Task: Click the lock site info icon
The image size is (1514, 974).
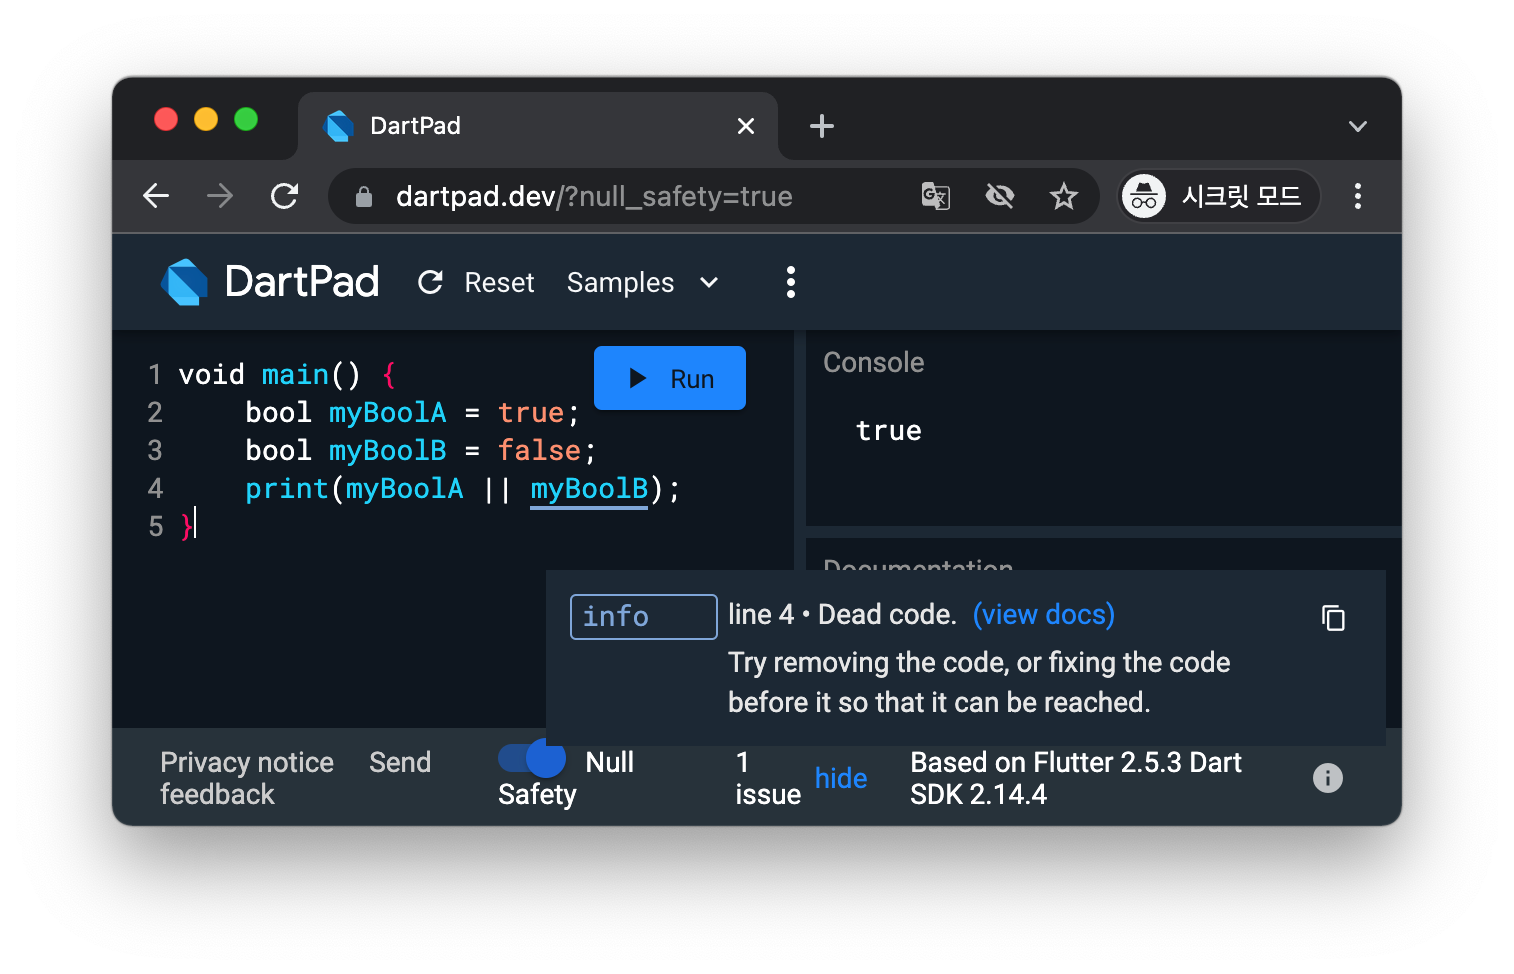Action: pyautogui.click(x=364, y=197)
